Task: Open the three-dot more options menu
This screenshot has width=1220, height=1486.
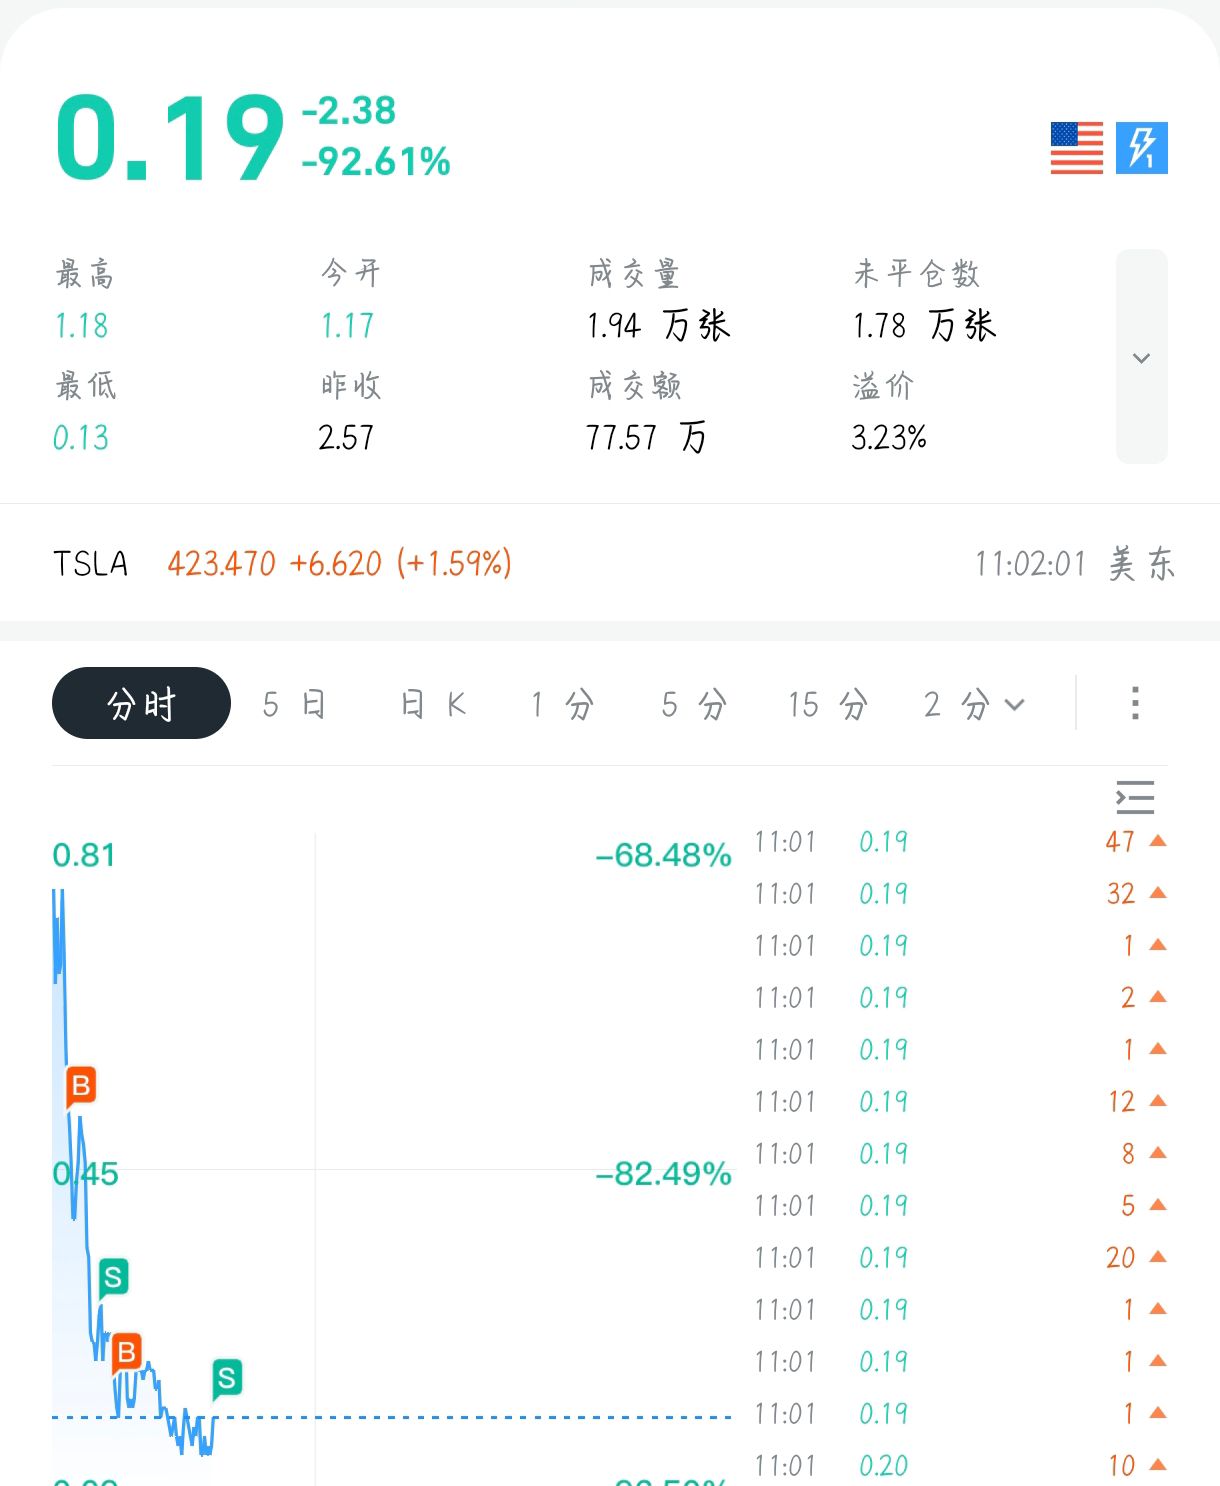Action: click(x=1135, y=703)
